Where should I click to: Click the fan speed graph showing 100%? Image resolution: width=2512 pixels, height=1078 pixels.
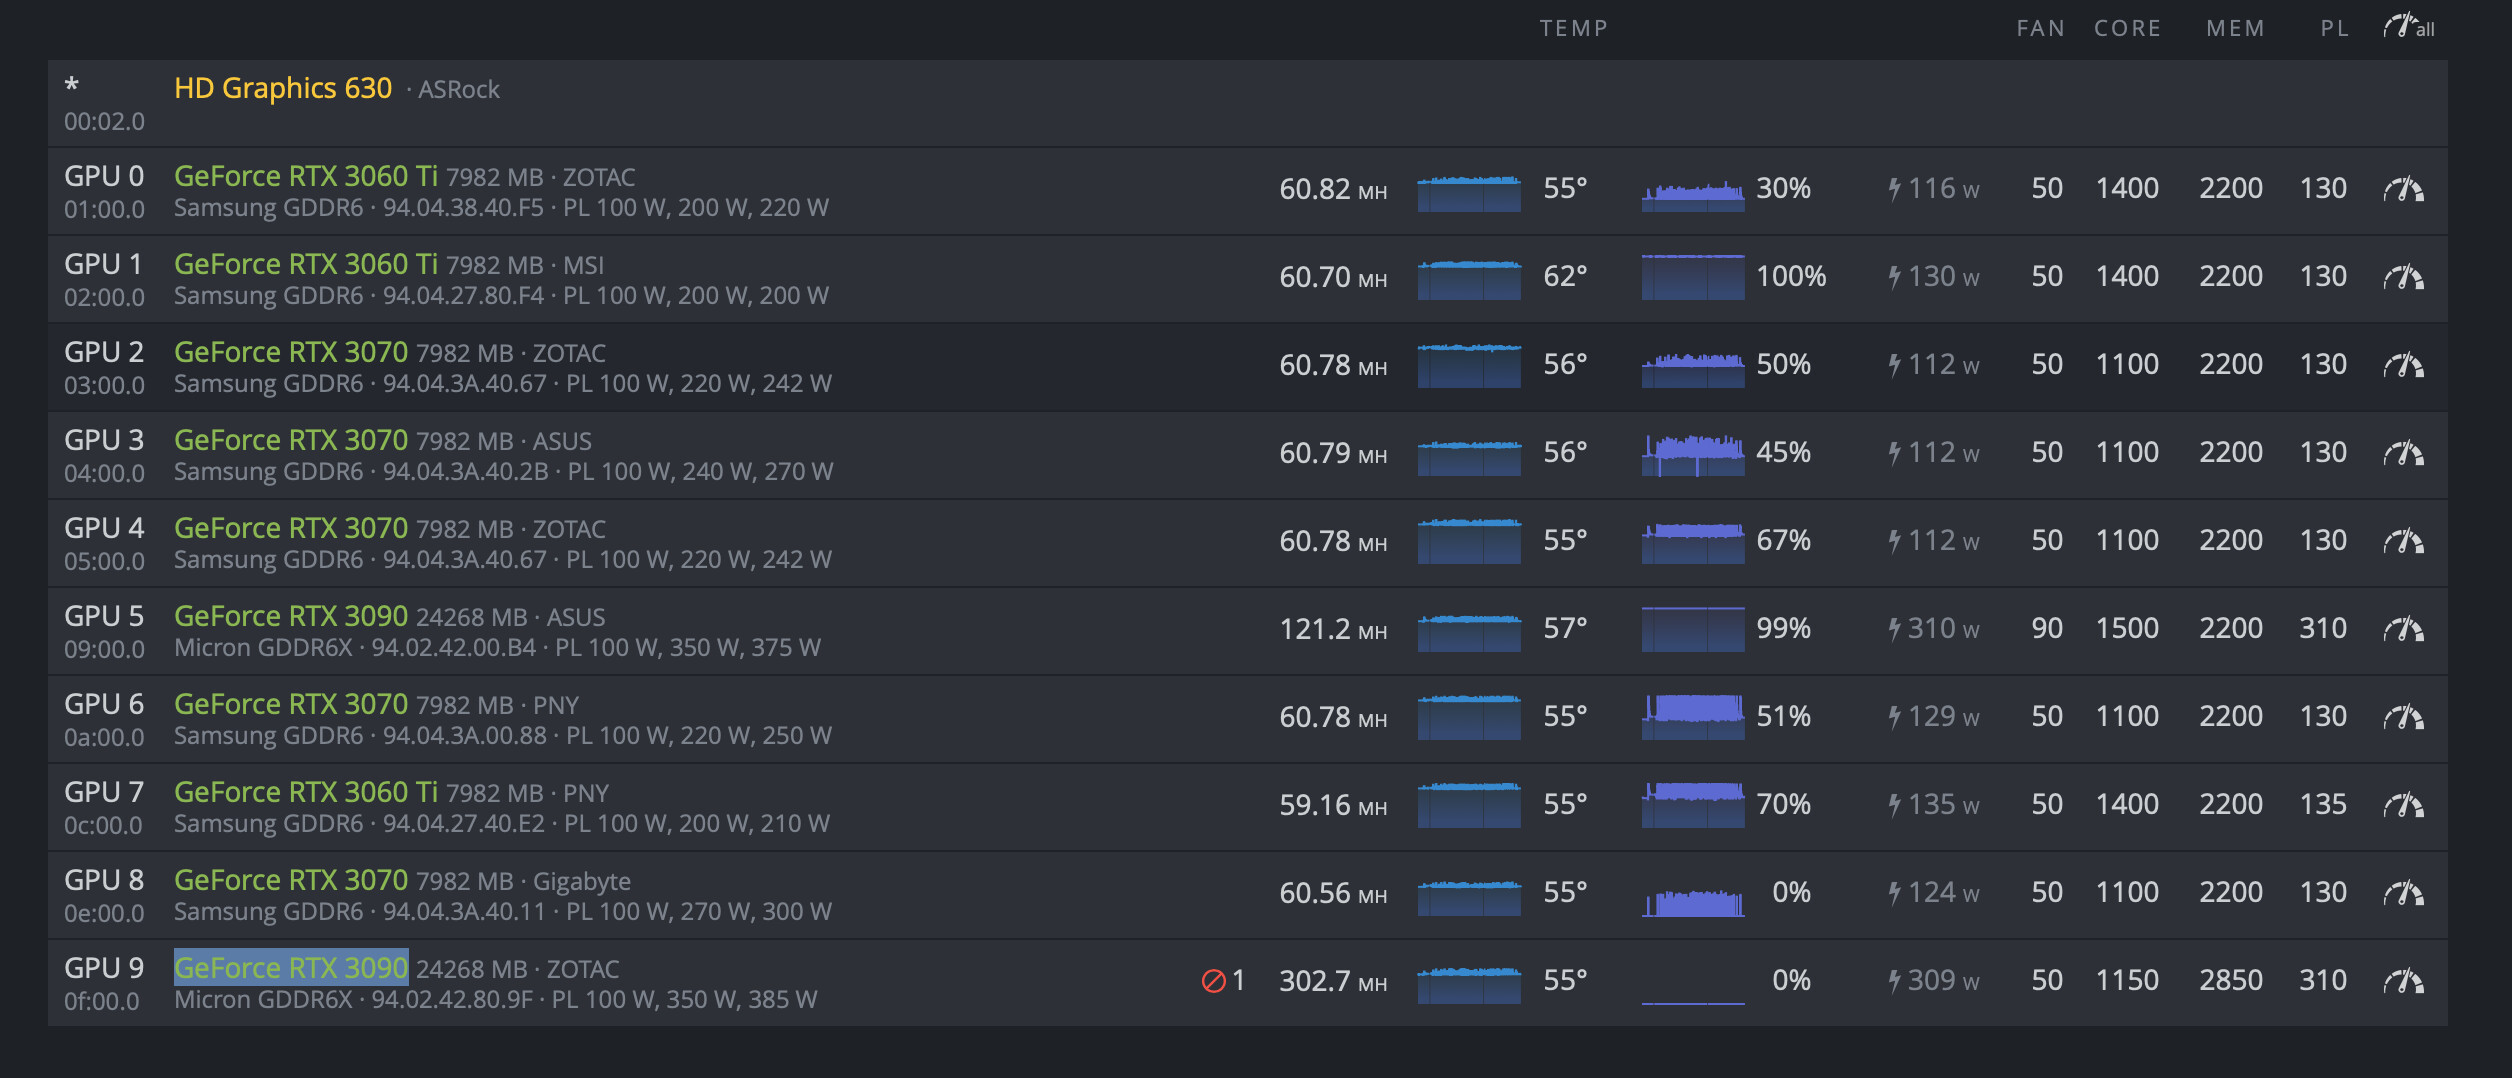(x=1693, y=277)
